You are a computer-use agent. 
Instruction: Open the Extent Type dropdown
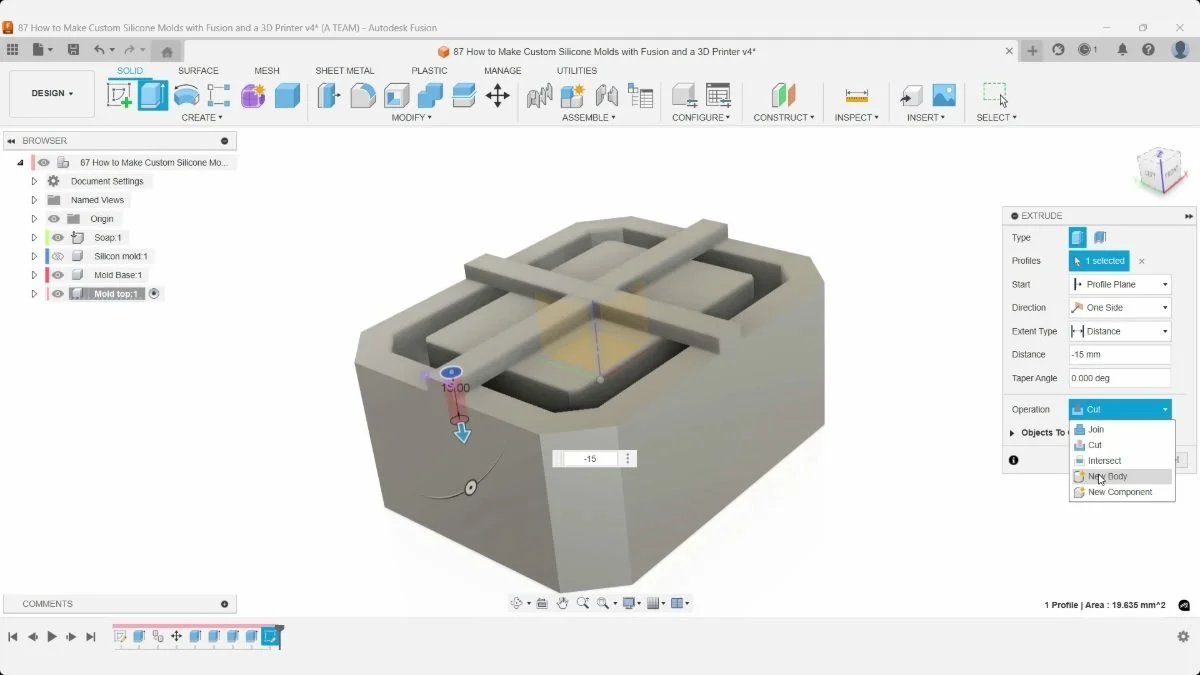(1120, 331)
